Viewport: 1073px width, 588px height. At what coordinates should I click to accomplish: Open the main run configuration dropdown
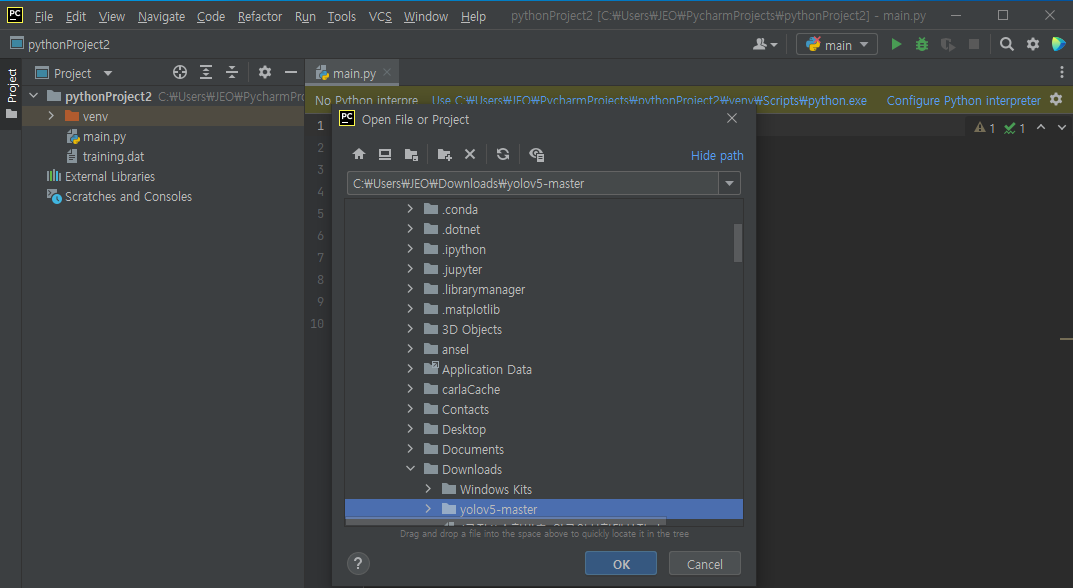click(837, 44)
